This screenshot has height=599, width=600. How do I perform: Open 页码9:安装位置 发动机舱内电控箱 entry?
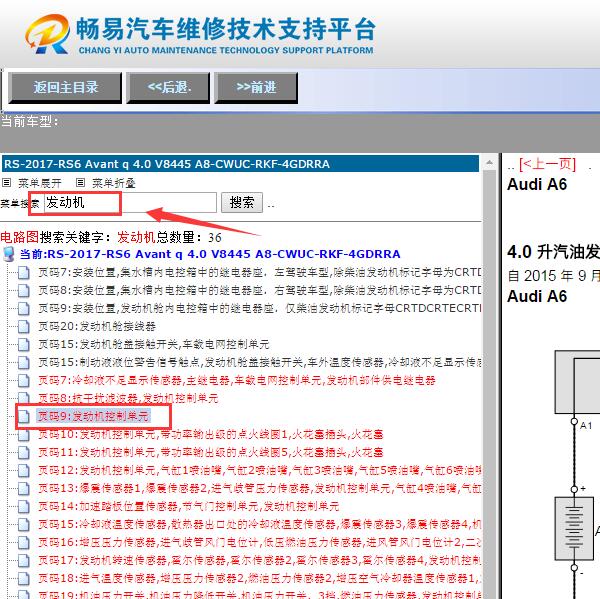(x=259, y=308)
